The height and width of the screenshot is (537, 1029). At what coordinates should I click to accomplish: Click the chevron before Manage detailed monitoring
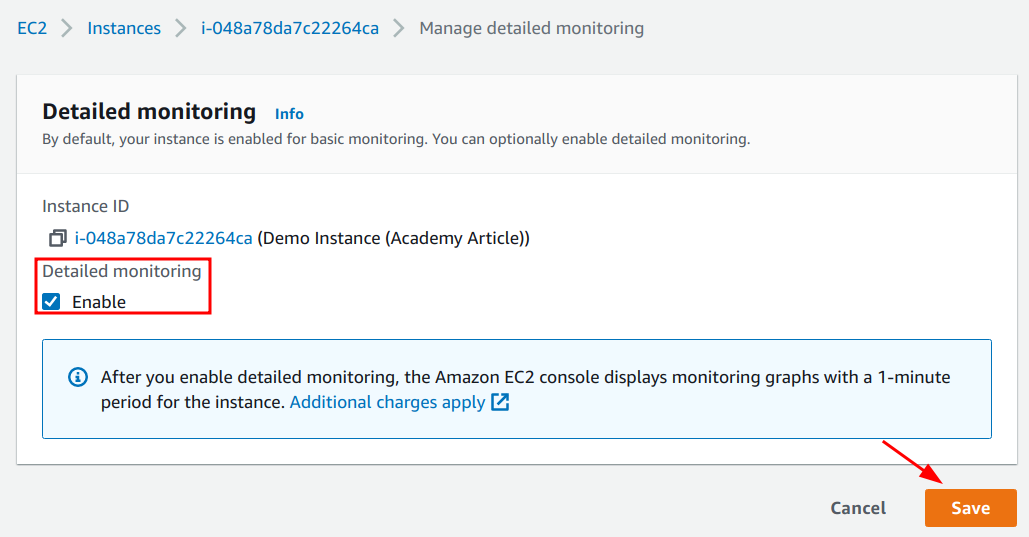(x=398, y=28)
